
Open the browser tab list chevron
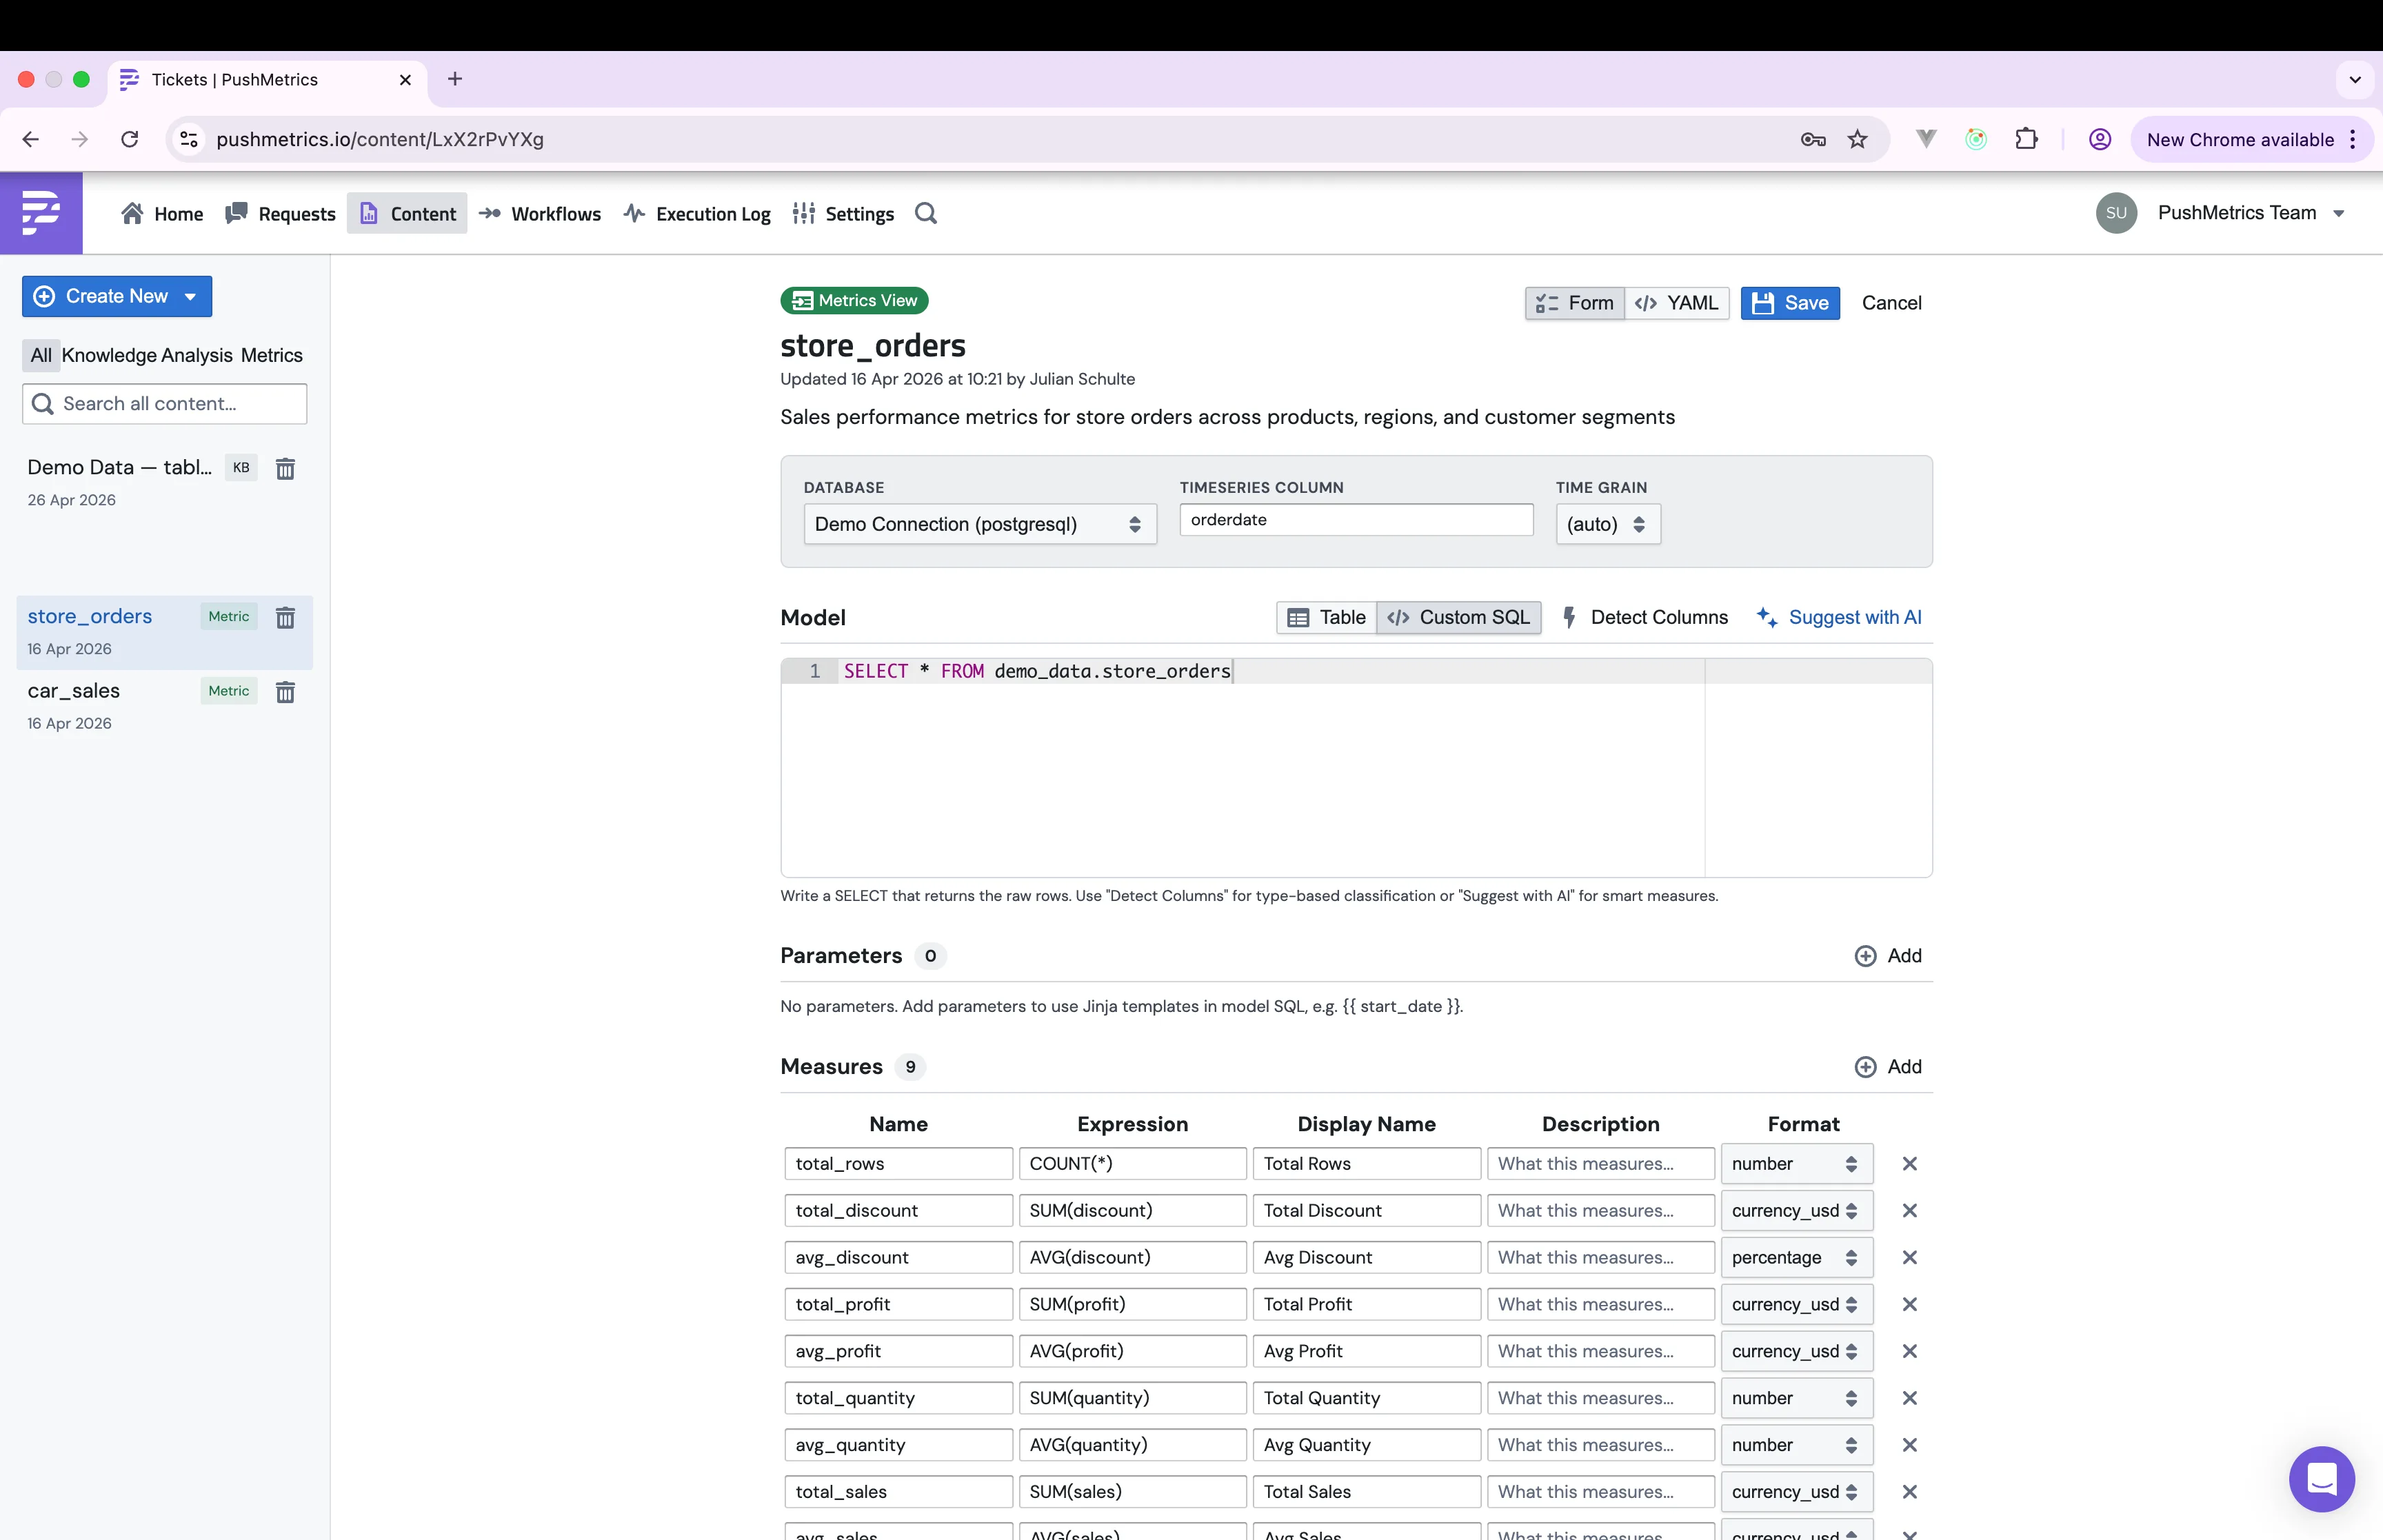[2354, 80]
